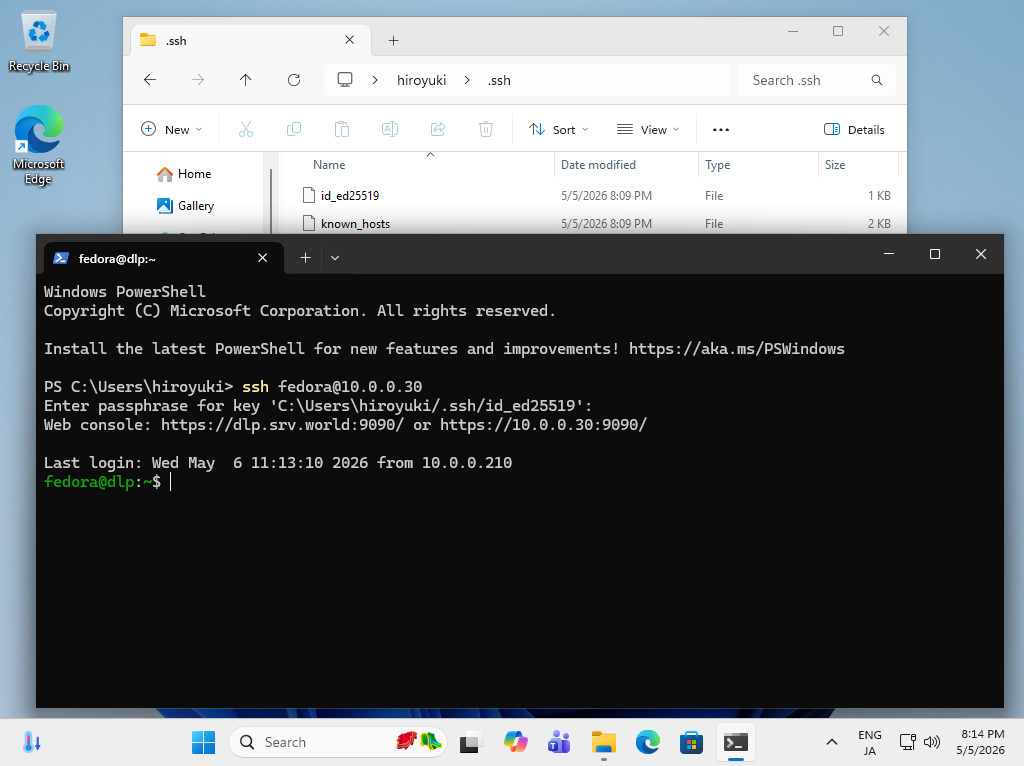Click the Delete trash icon in File Explorer
This screenshot has height=766, width=1024.
click(486, 129)
